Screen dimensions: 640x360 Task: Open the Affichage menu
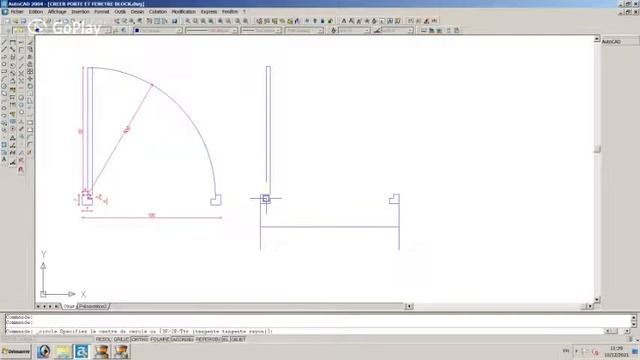(x=57, y=12)
